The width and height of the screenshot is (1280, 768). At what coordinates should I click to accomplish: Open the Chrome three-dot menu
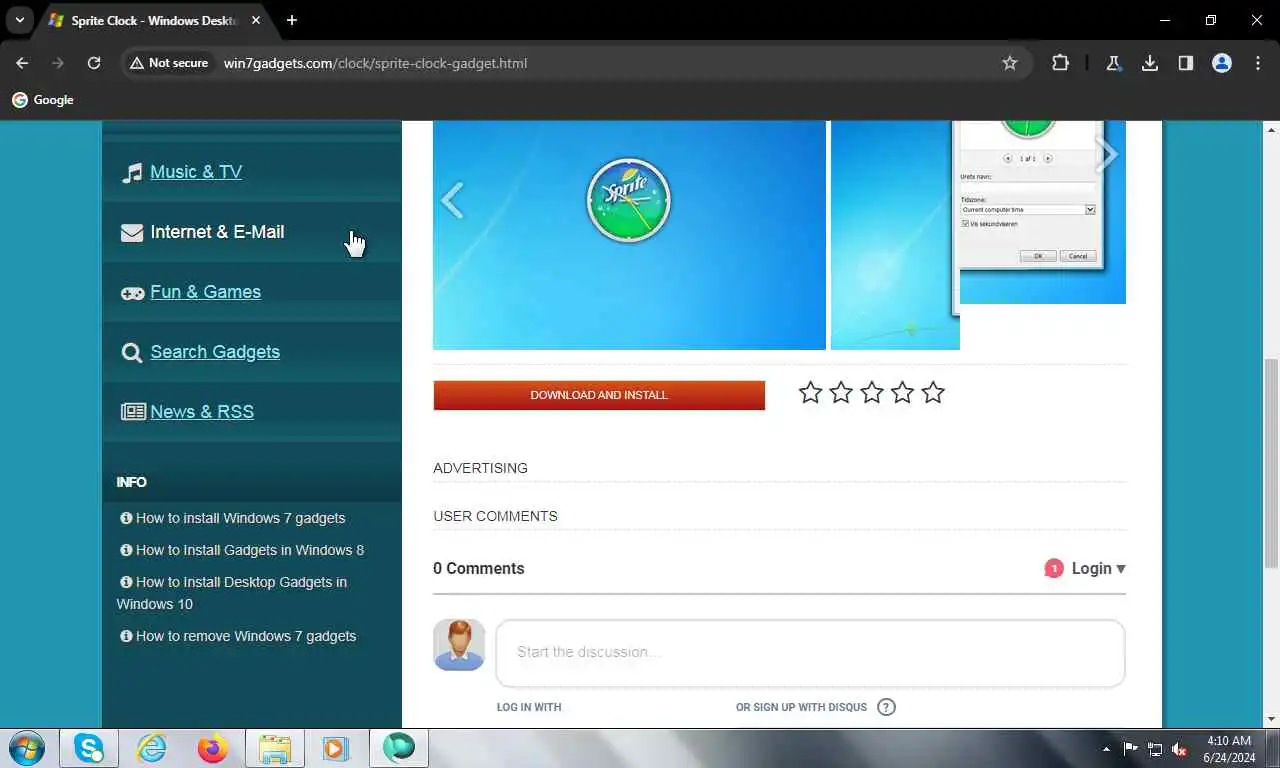pyautogui.click(x=1258, y=63)
